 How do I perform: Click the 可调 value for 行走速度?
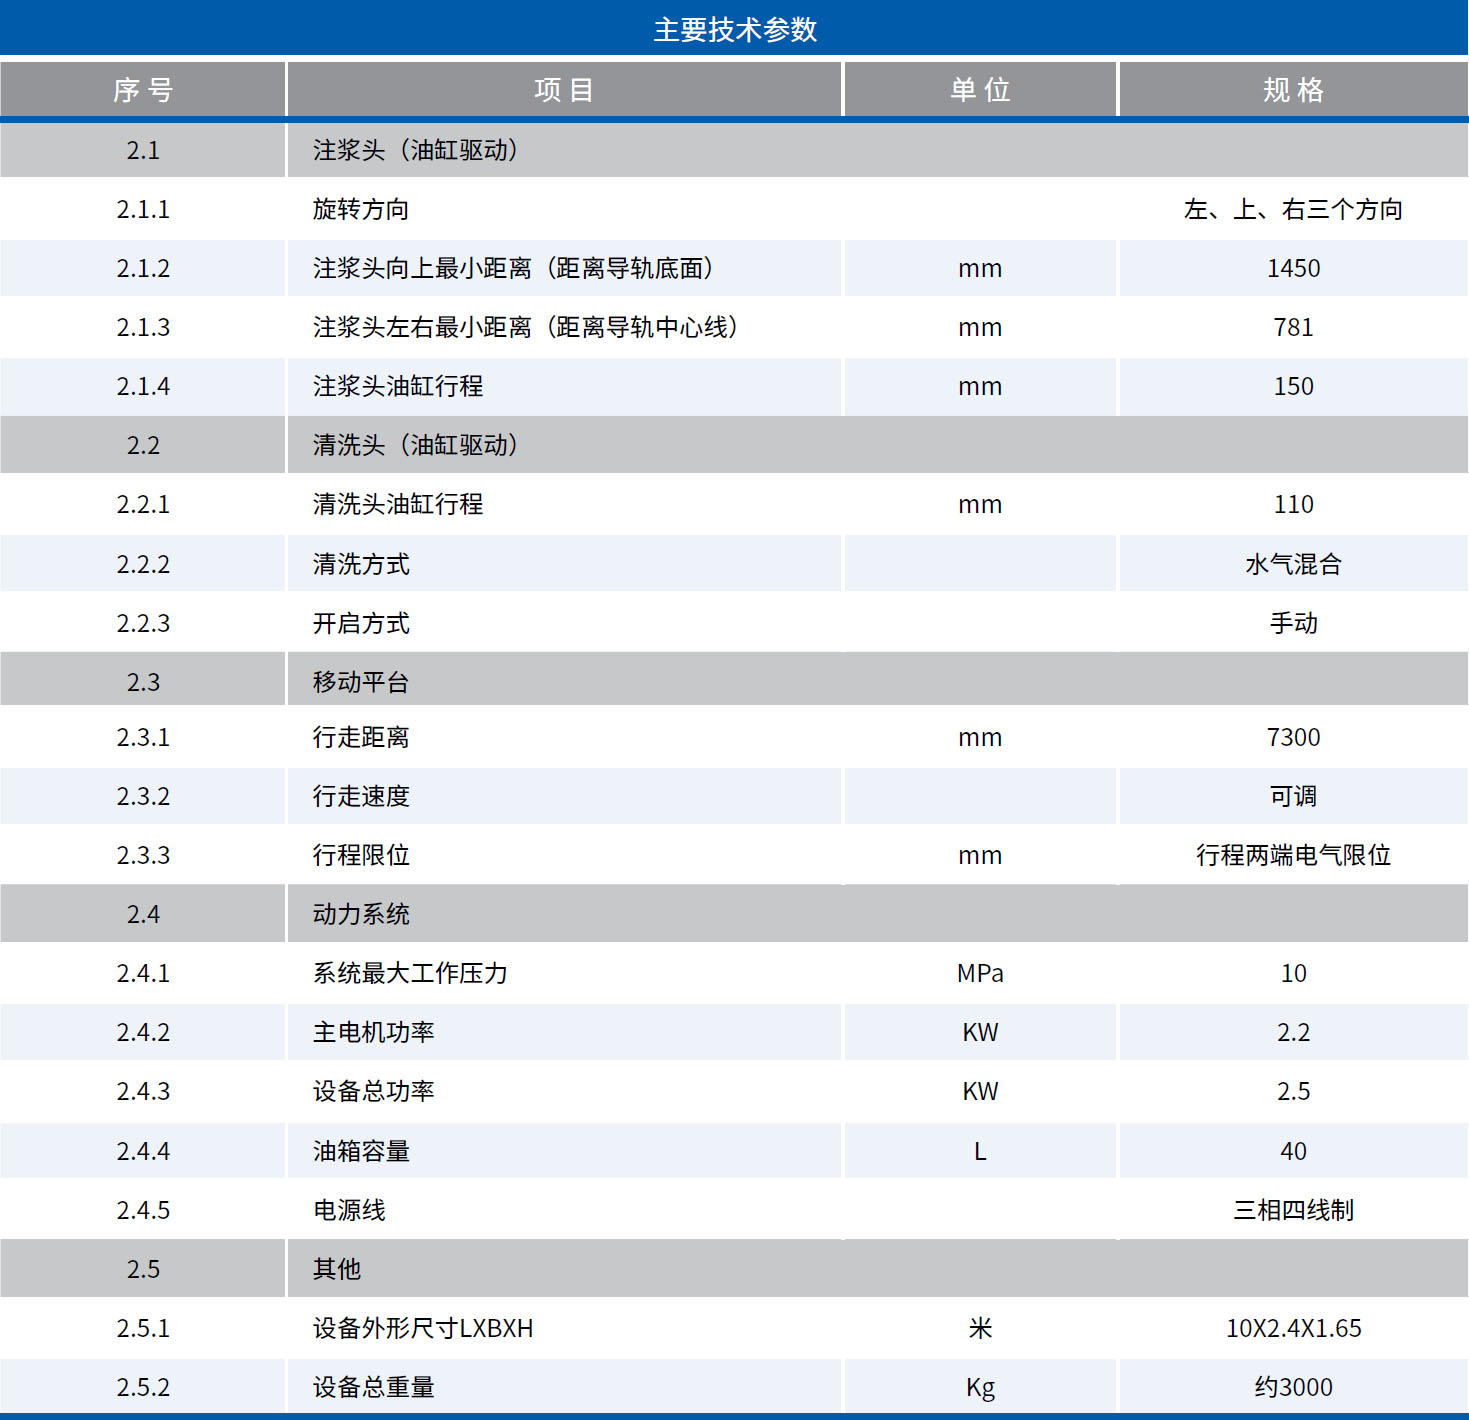click(x=1292, y=796)
